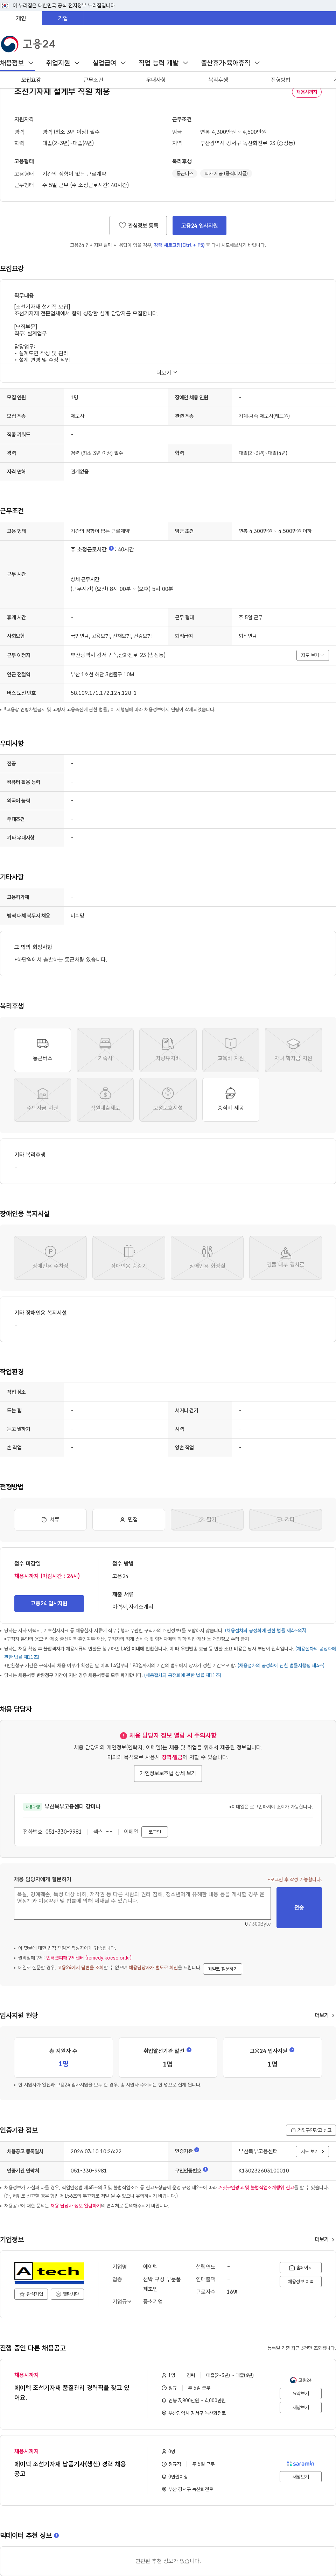Select the 장애인용 승강기 facility icon

tap(129, 1258)
